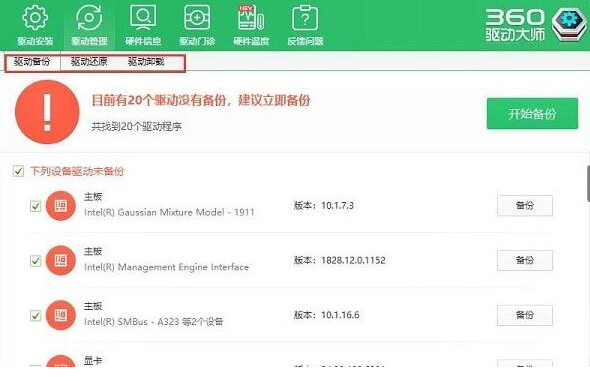Open the 驱动门诊 first-aid icon
590x381 pixels.
(x=197, y=17)
